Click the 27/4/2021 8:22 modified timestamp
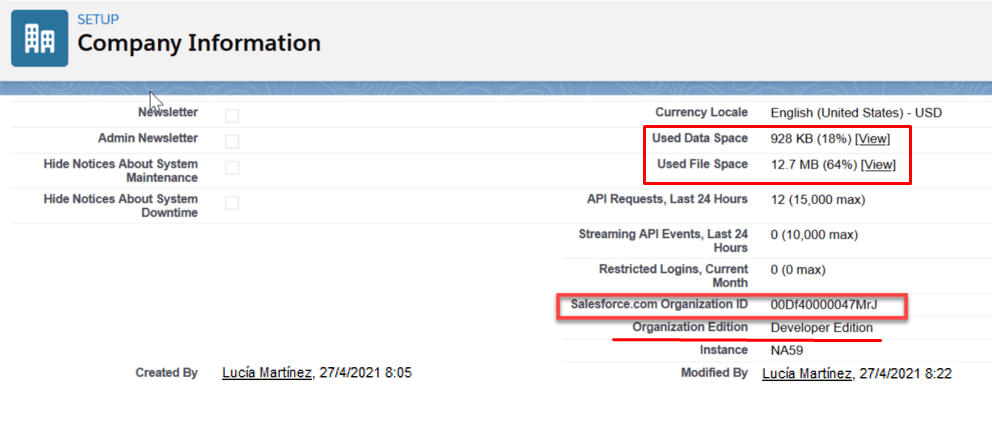Screen dimensions: 992x424 click(x=905, y=373)
